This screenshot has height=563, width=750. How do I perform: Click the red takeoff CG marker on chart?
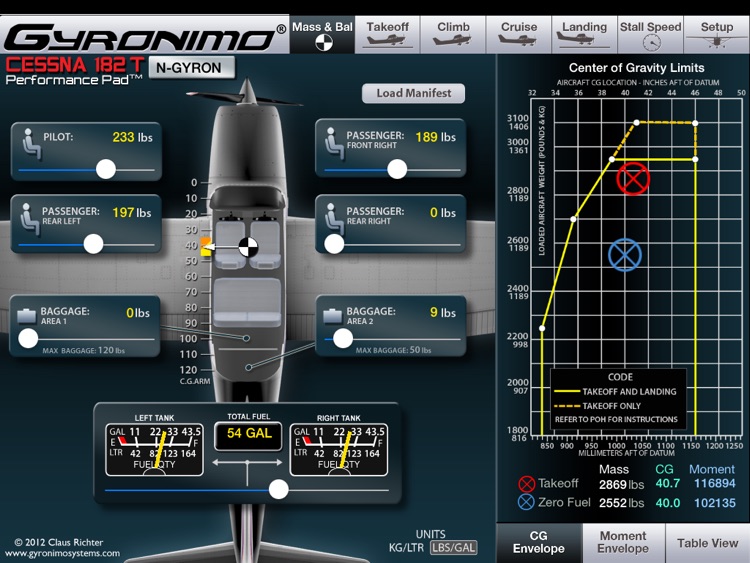[633, 179]
